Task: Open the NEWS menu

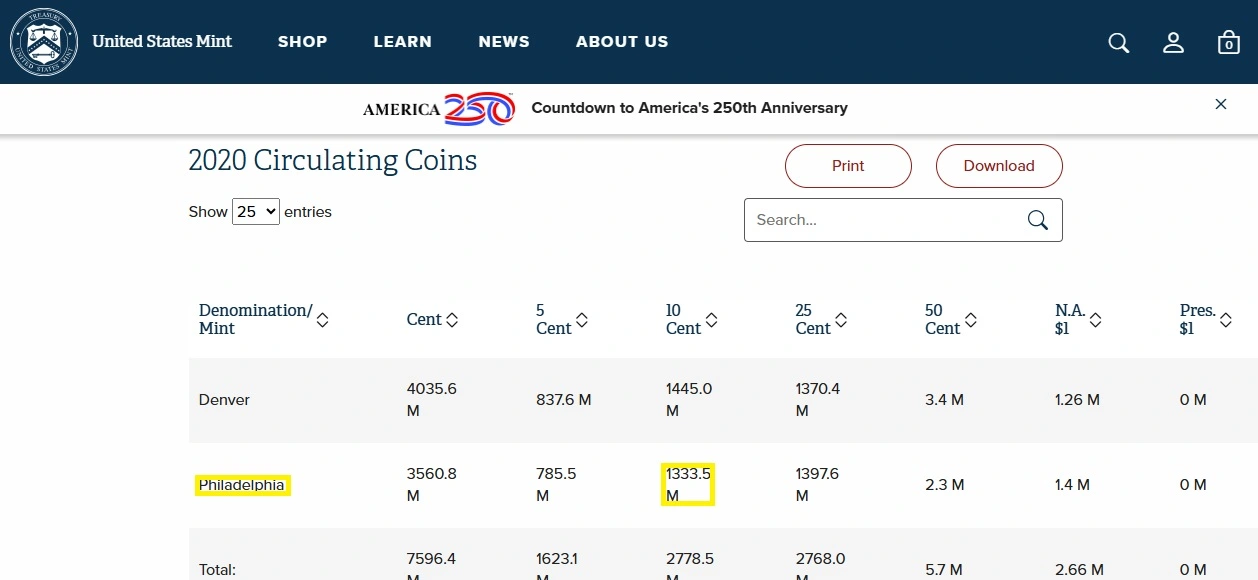Action: pyautogui.click(x=504, y=42)
